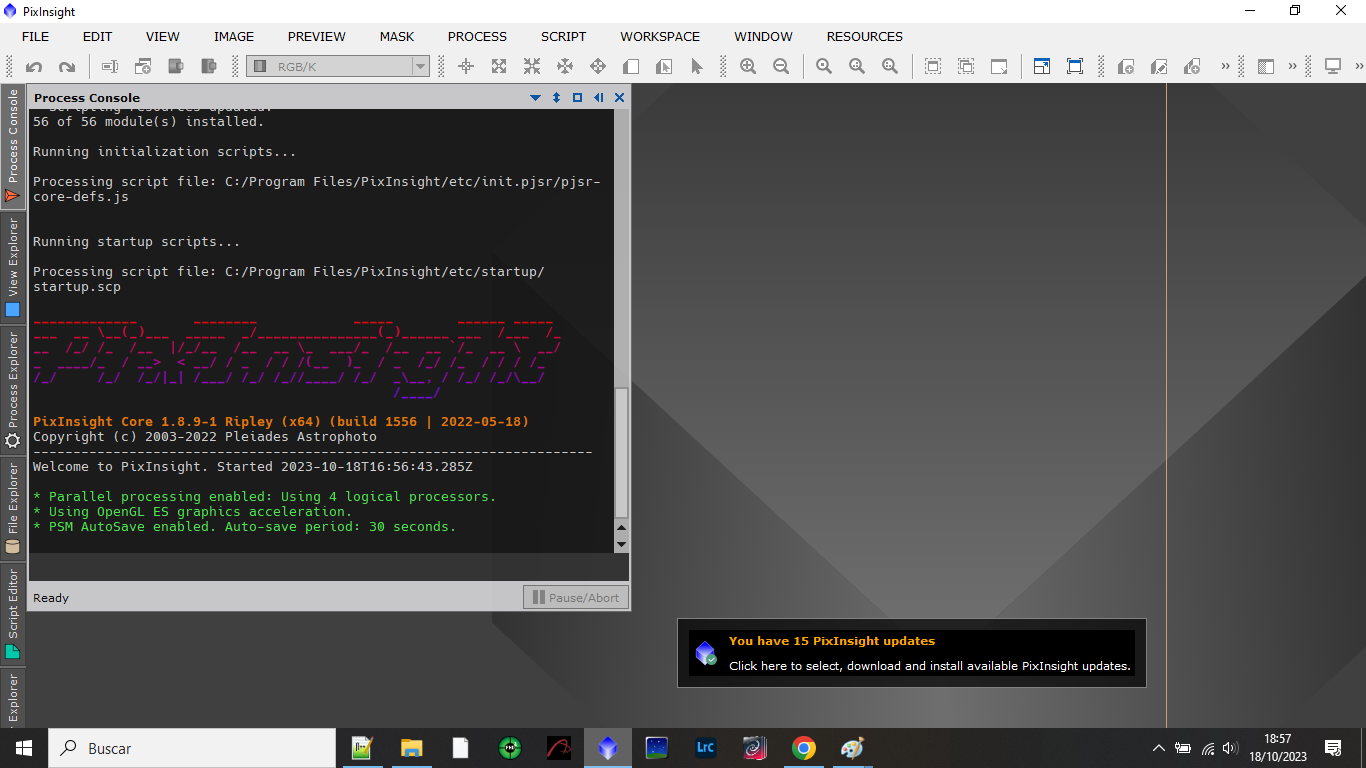Open the Paint palette app in taskbar

(852, 748)
